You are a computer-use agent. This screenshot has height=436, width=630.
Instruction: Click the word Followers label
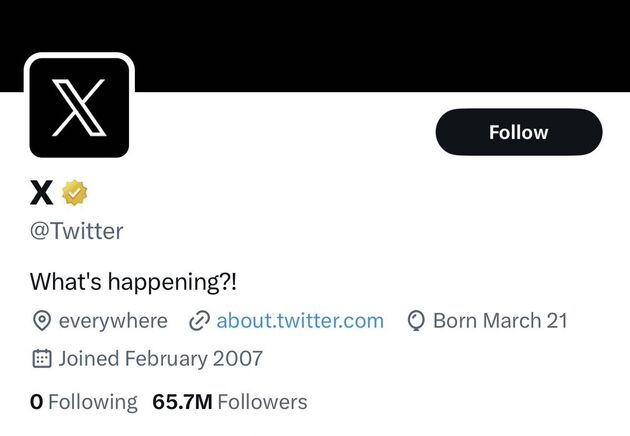[262, 401]
